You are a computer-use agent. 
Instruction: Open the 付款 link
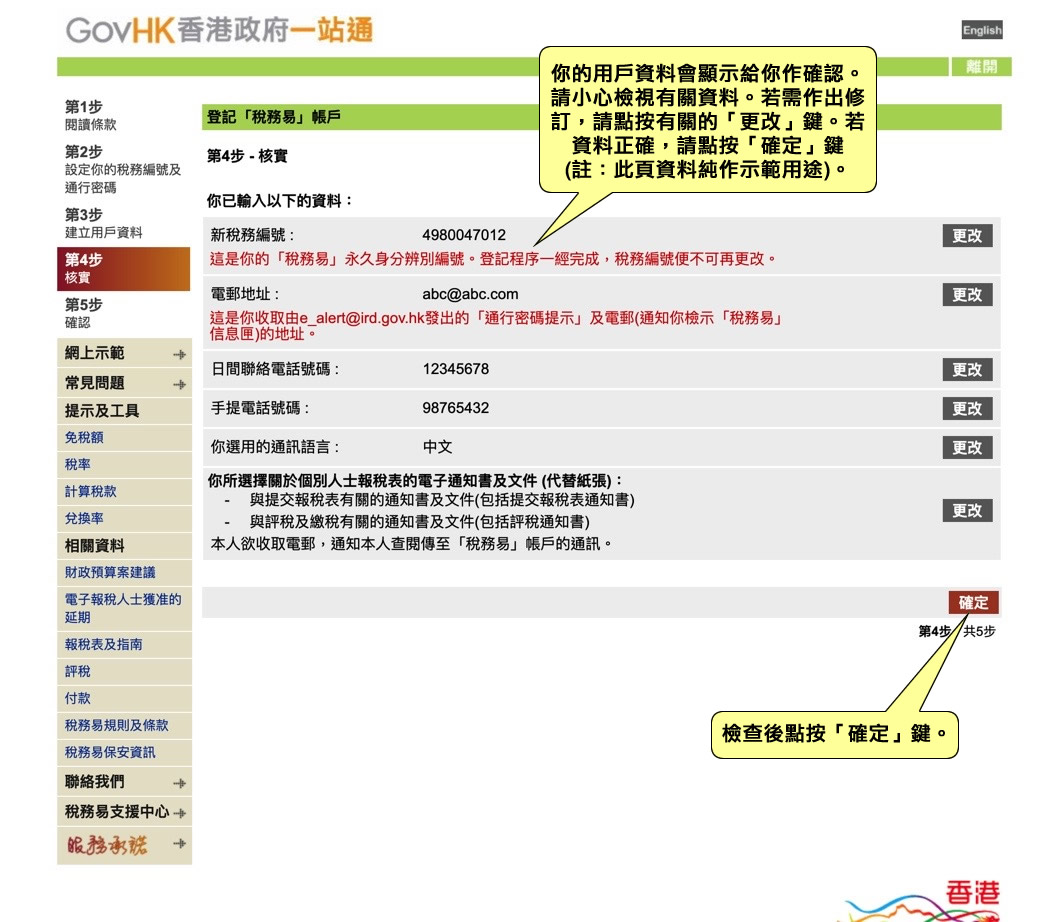[77, 698]
